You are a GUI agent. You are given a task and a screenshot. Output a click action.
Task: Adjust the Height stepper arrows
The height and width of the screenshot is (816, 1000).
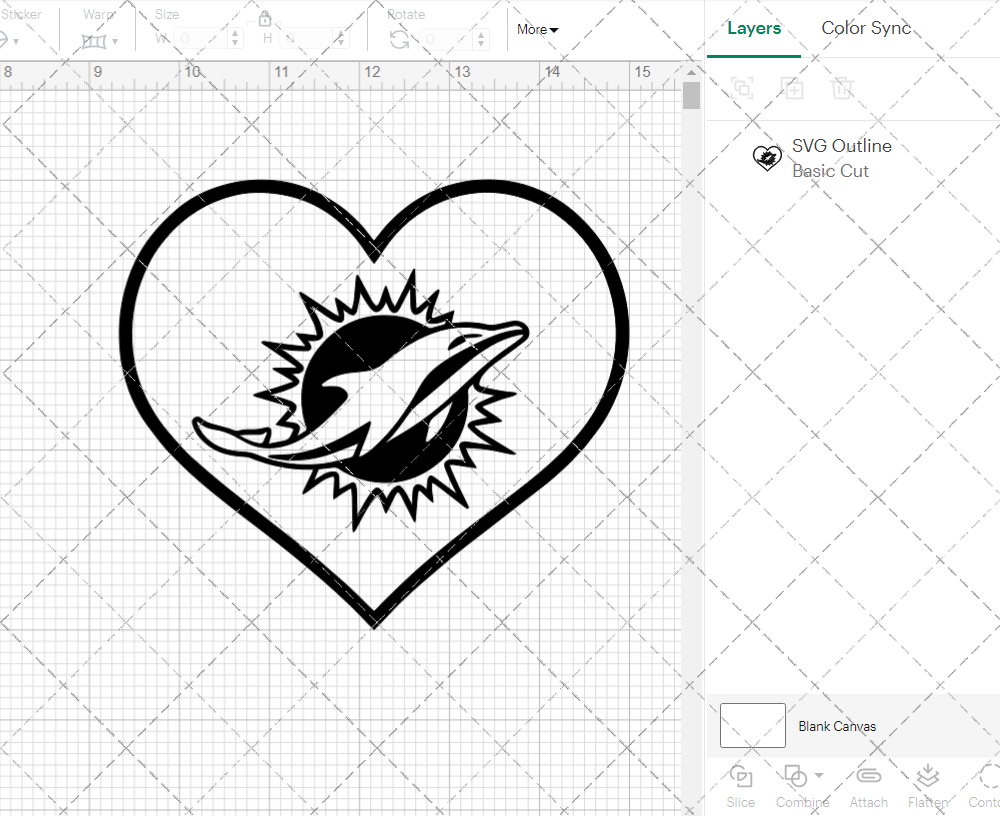(x=341, y=39)
